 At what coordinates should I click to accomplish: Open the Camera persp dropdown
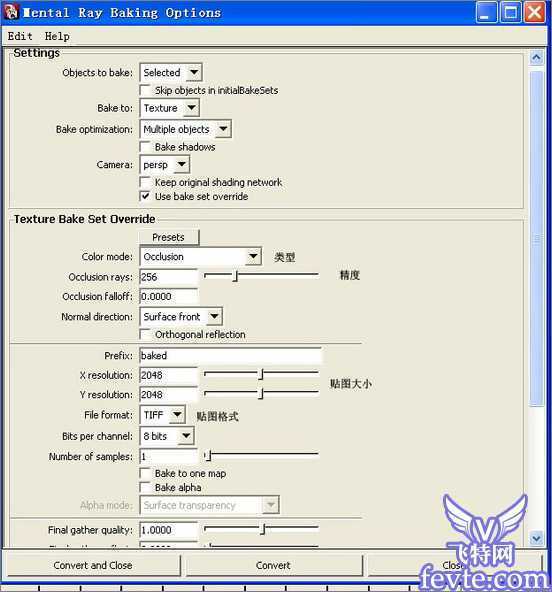(165, 165)
